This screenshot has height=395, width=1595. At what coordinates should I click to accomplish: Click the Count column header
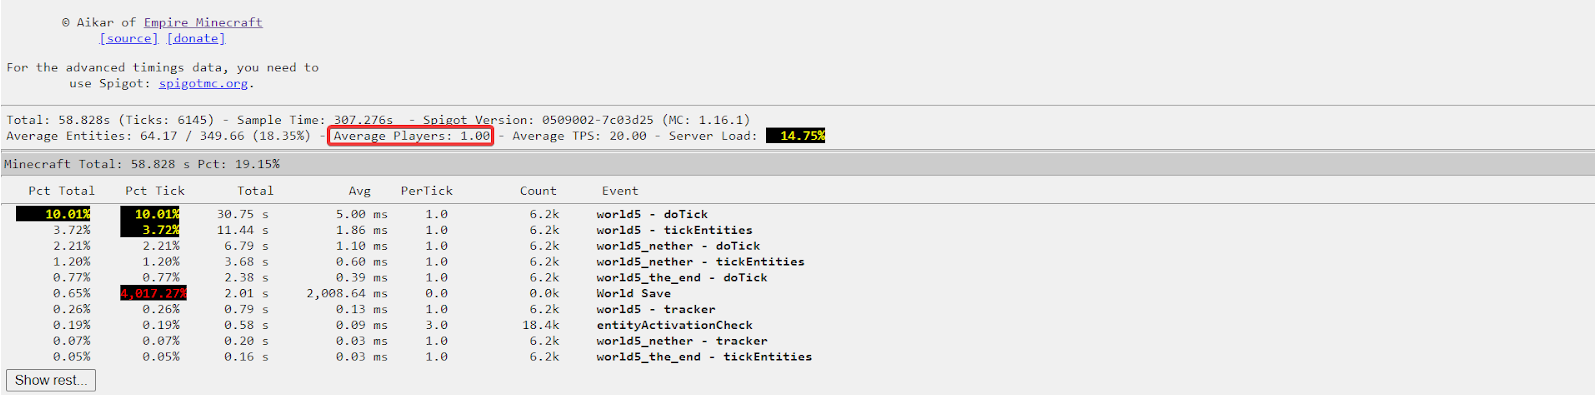(x=538, y=191)
